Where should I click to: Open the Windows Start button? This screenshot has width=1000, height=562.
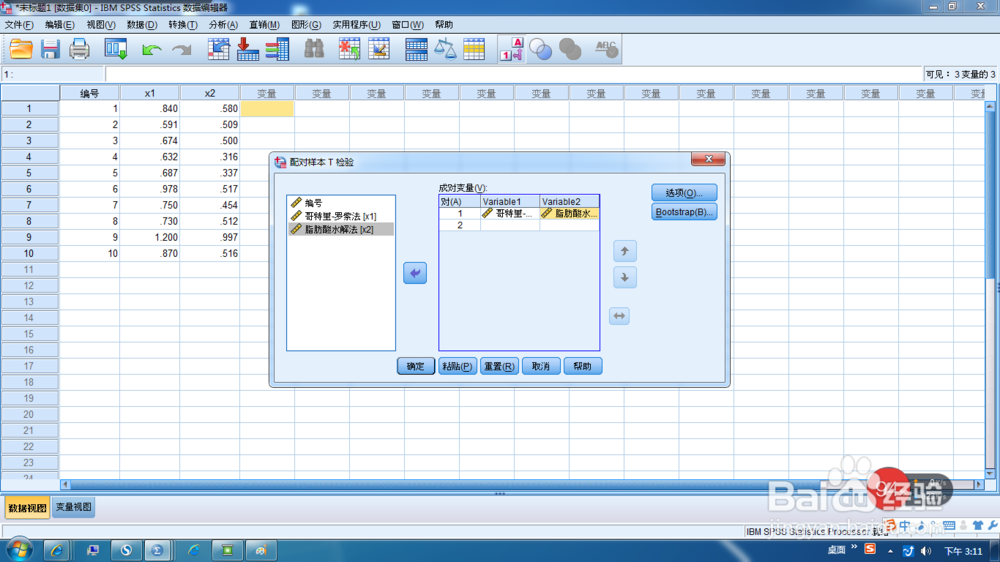pyautogui.click(x=18, y=550)
